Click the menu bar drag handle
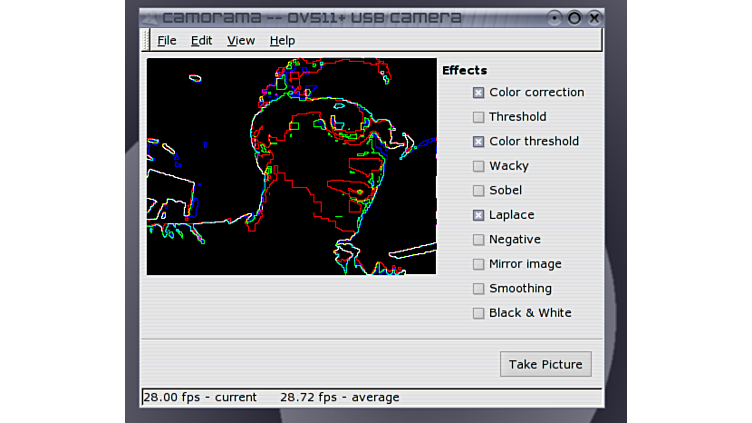The image size is (752, 423). pos(148,40)
